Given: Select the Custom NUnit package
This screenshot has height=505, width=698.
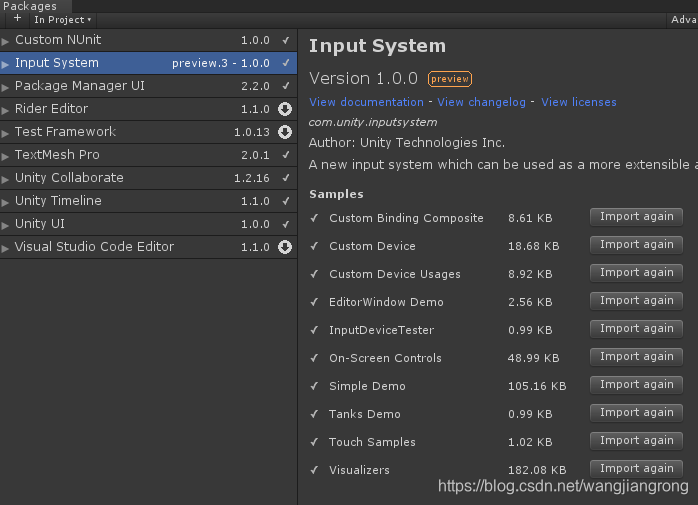Looking at the screenshot, I should 148,40.
